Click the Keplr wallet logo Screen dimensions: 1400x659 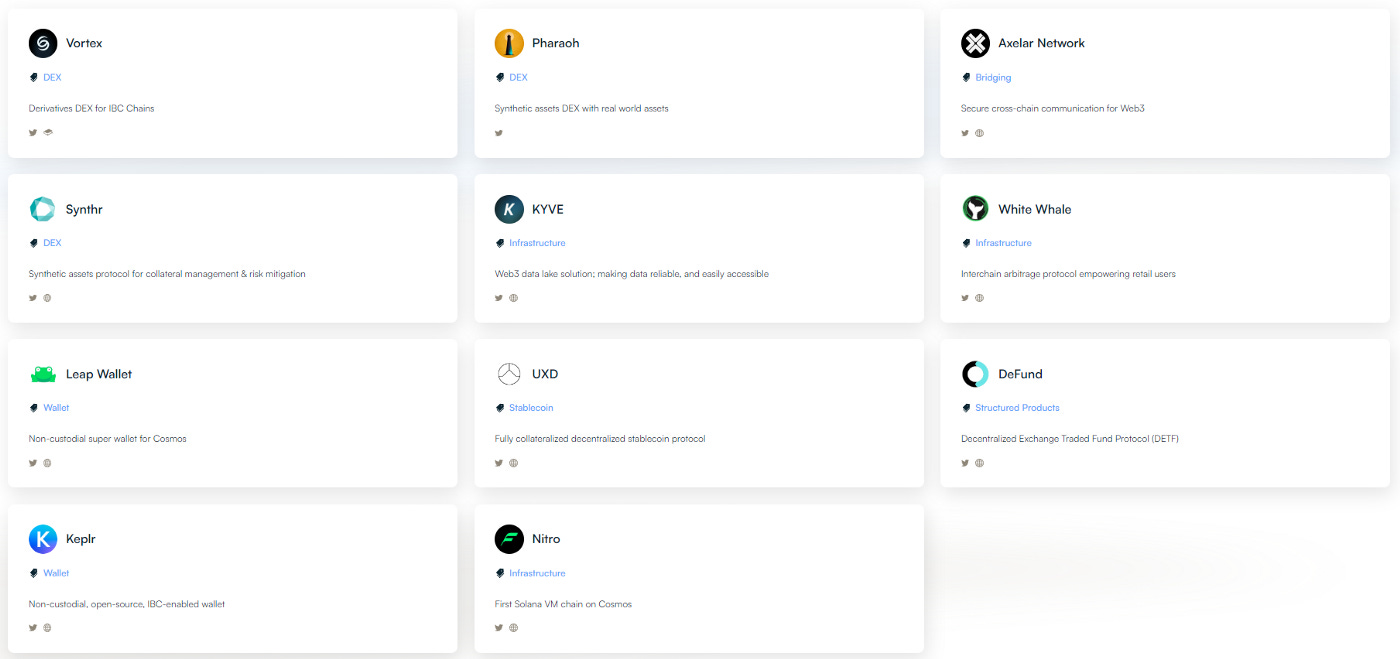coord(42,538)
